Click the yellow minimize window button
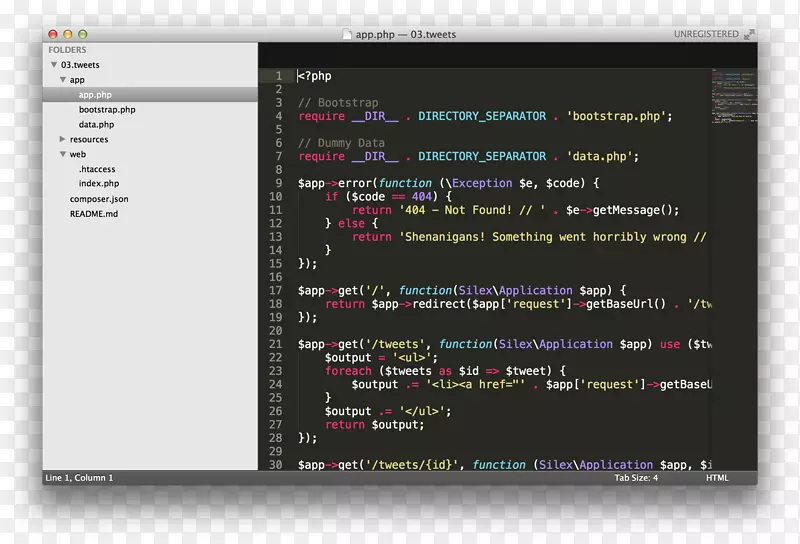The image size is (800, 544). coord(67,34)
